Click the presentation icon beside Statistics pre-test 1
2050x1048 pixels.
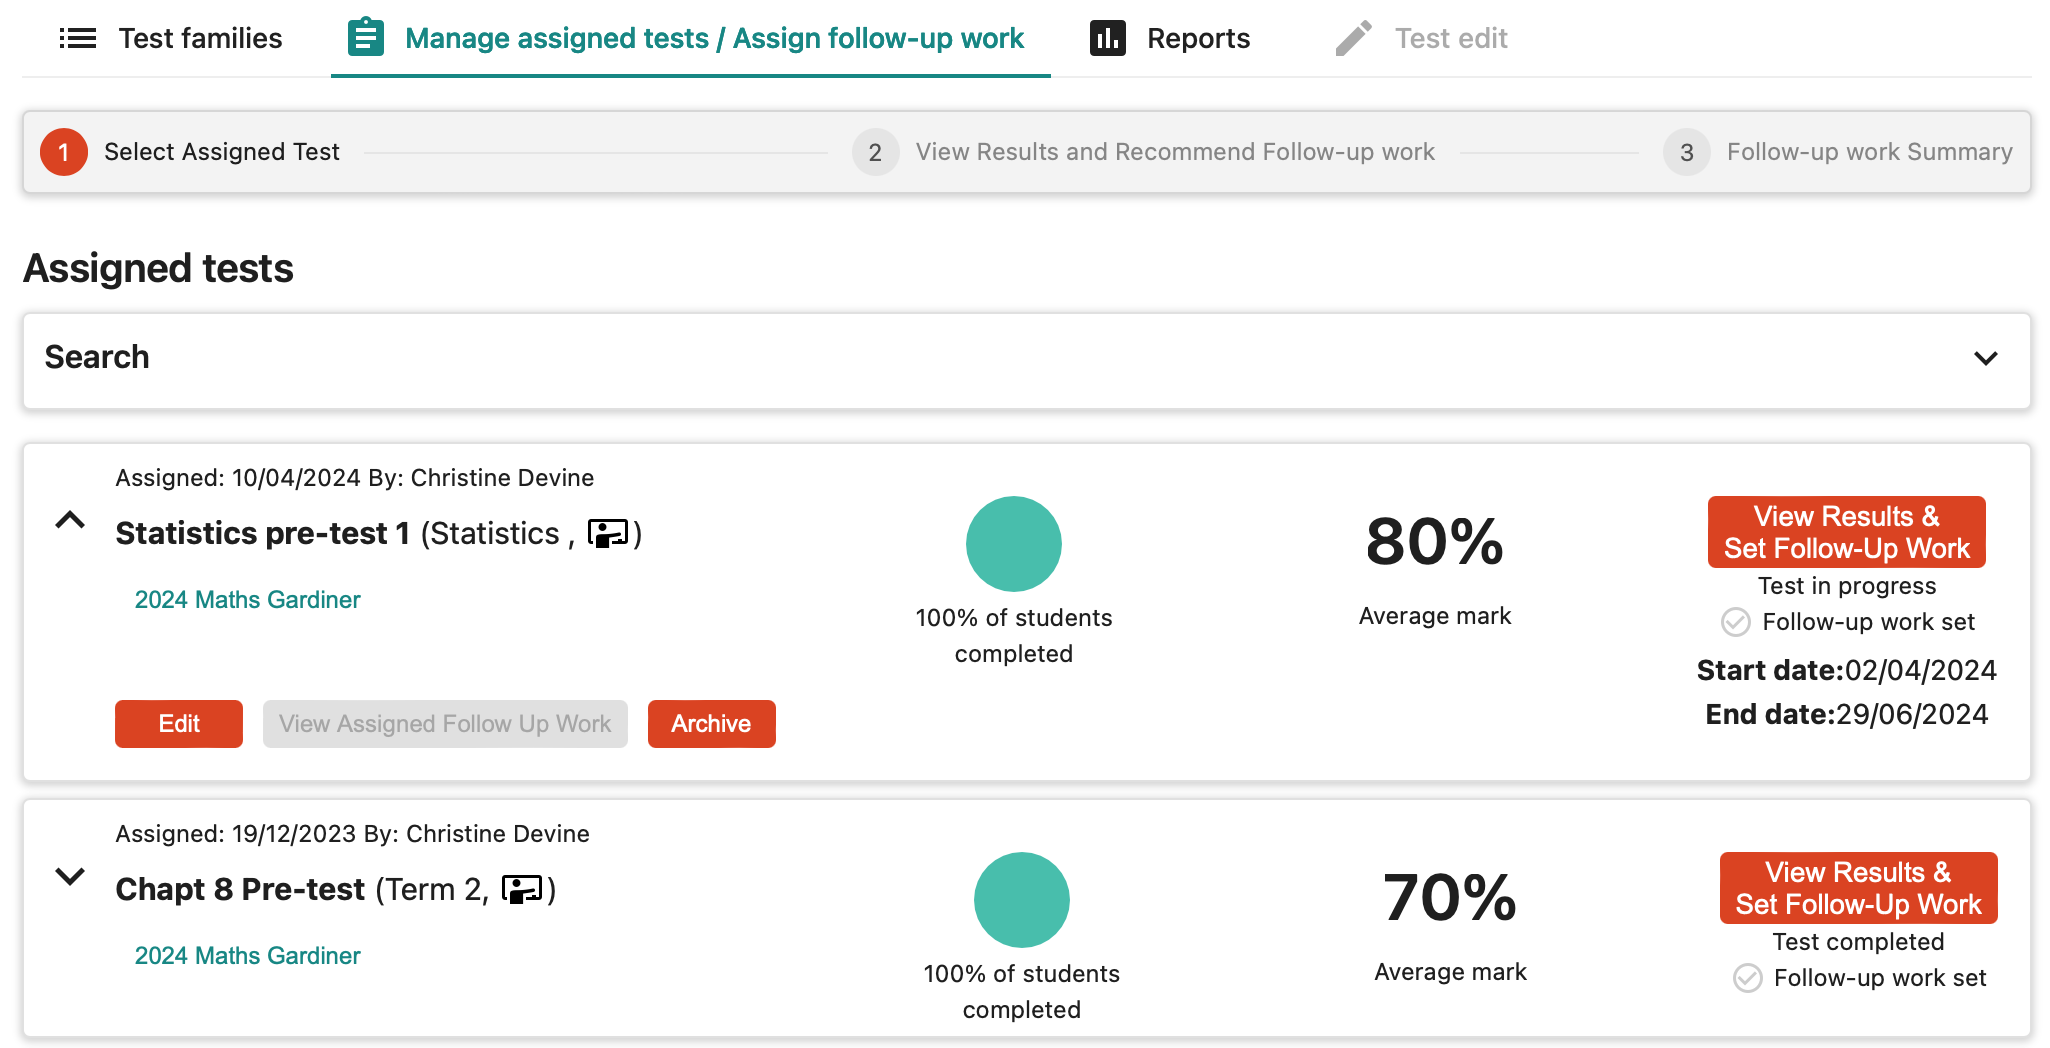point(608,534)
